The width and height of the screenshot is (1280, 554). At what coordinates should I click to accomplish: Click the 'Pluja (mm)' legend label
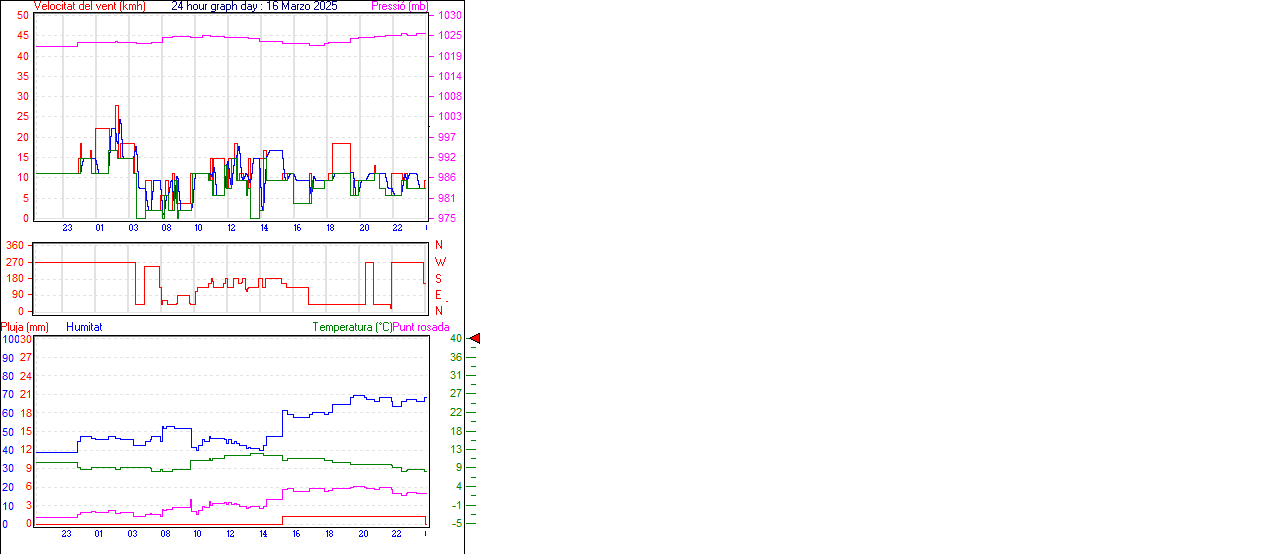(x=25, y=327)
